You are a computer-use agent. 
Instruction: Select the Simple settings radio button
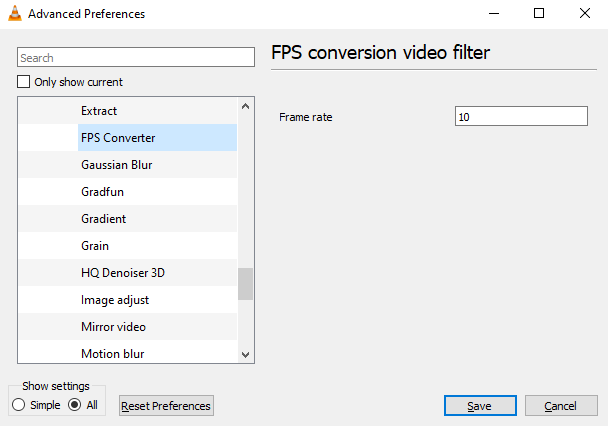[18, 405]
